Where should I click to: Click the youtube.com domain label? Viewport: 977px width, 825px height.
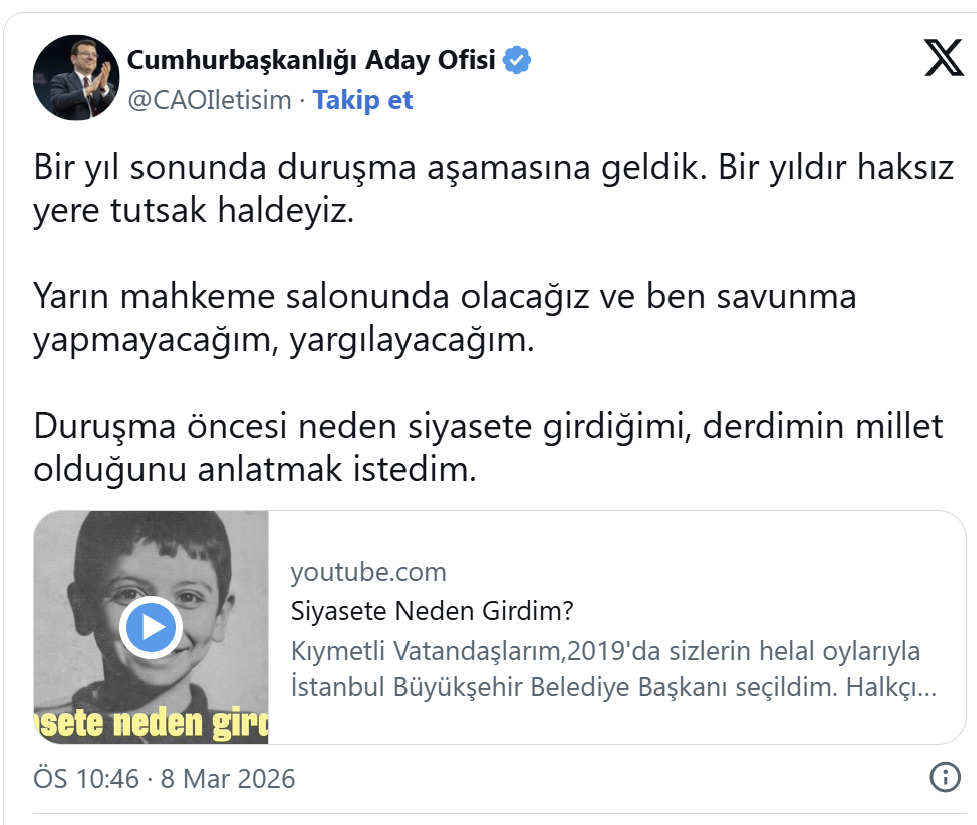click(x=368, y=572)
